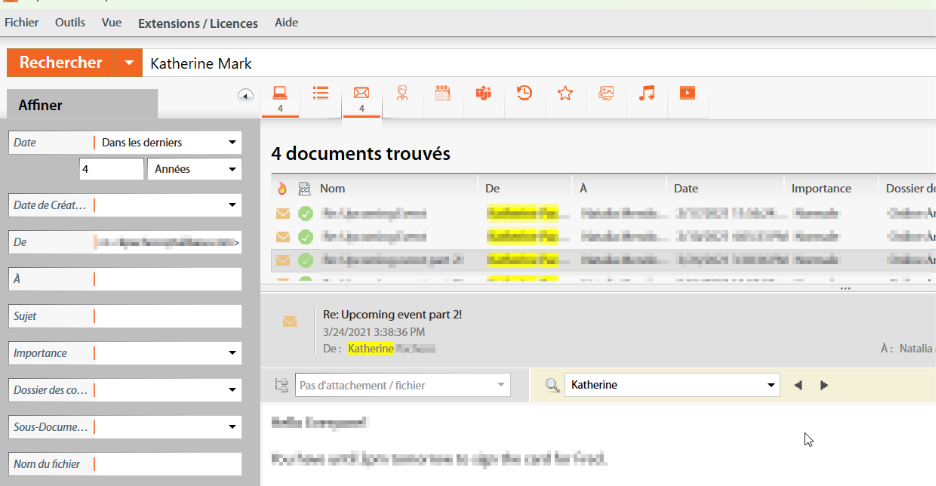
Task: Switch to Microsoft Teams results
Action: [x=484, y=94]
